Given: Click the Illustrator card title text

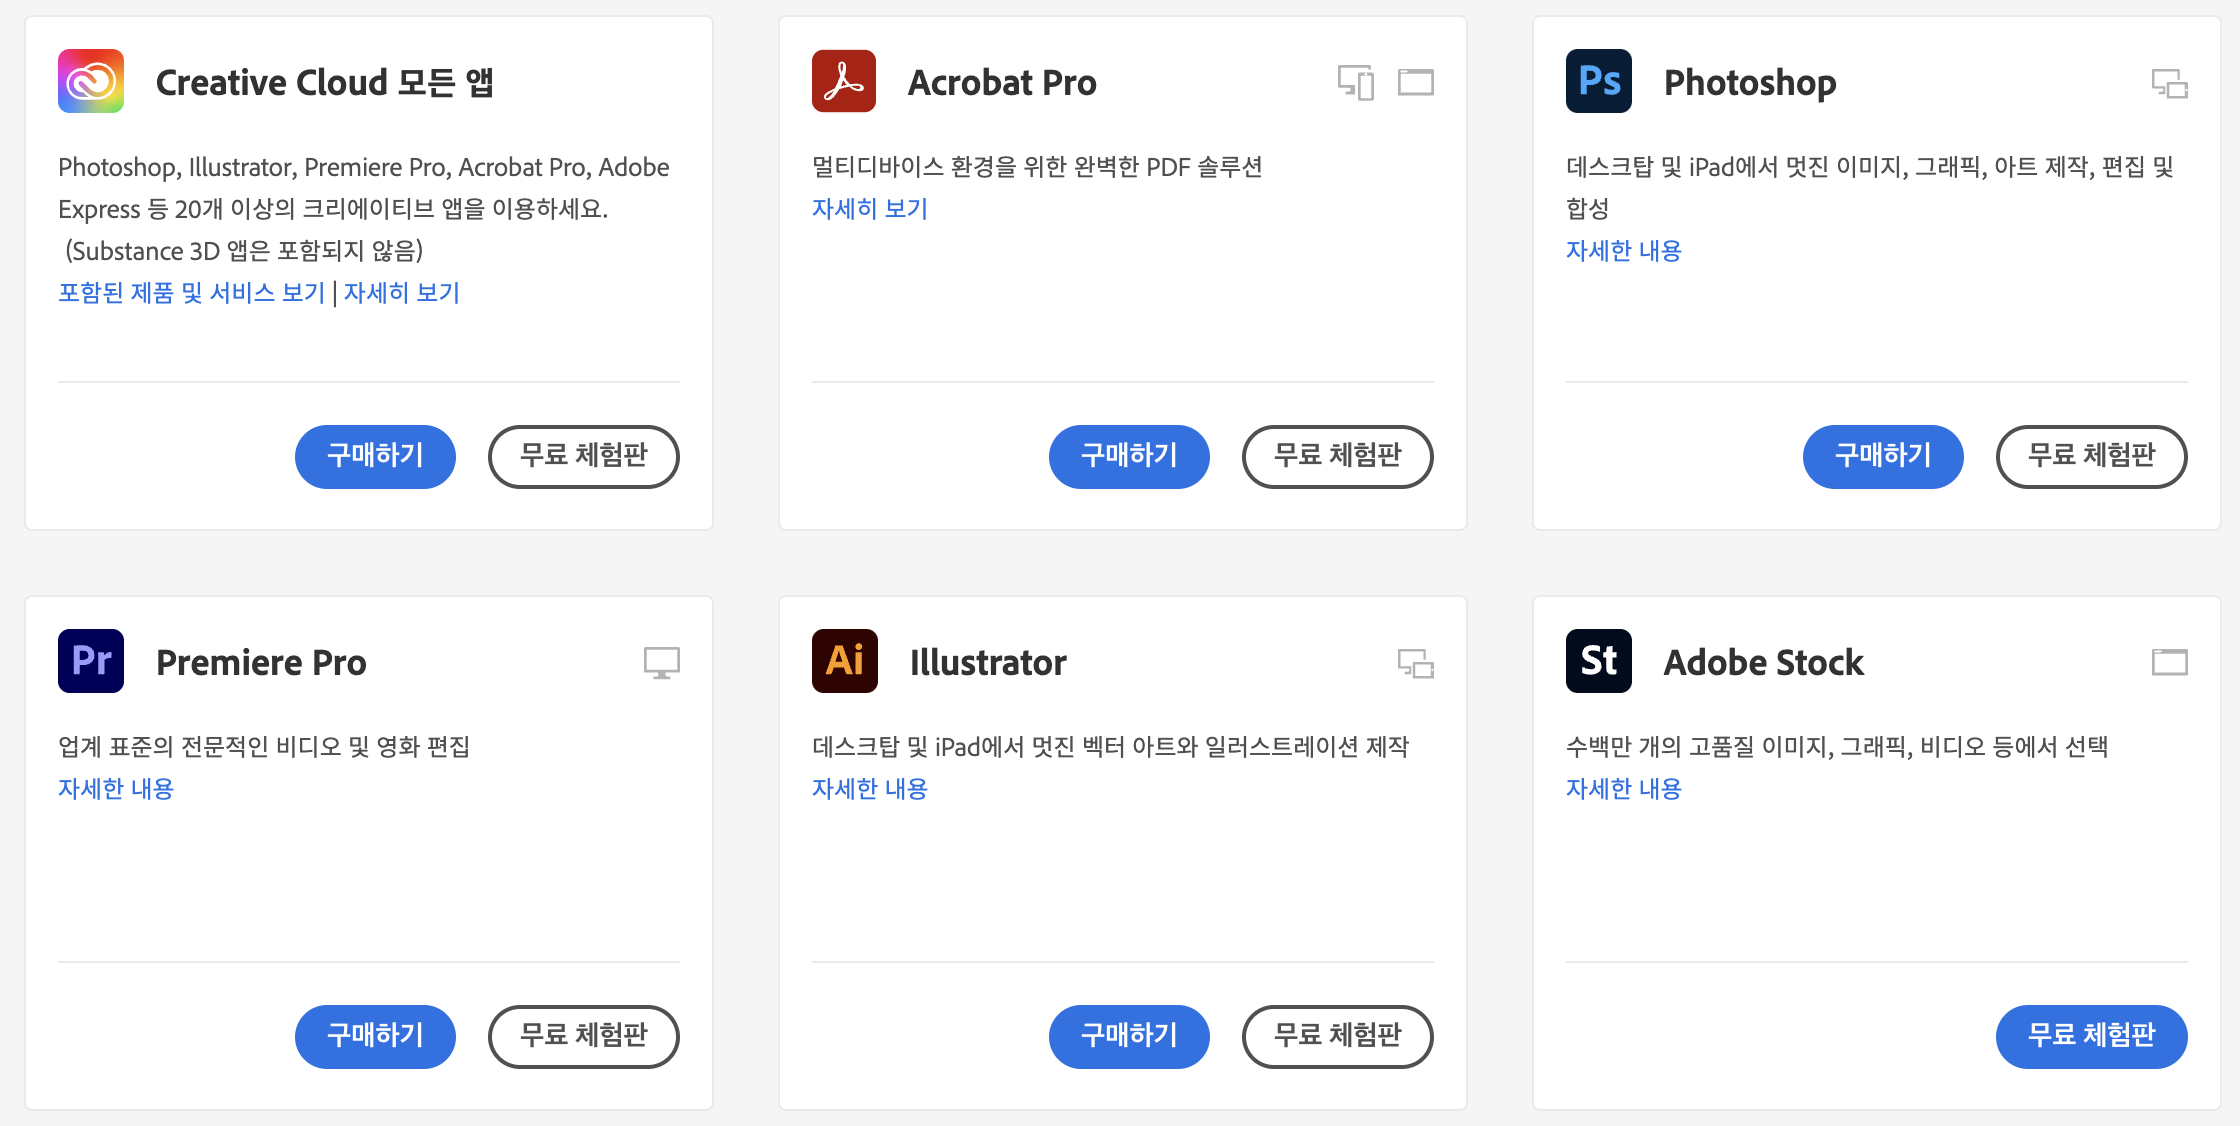Looking at the screenshot, I should (987, 662).
